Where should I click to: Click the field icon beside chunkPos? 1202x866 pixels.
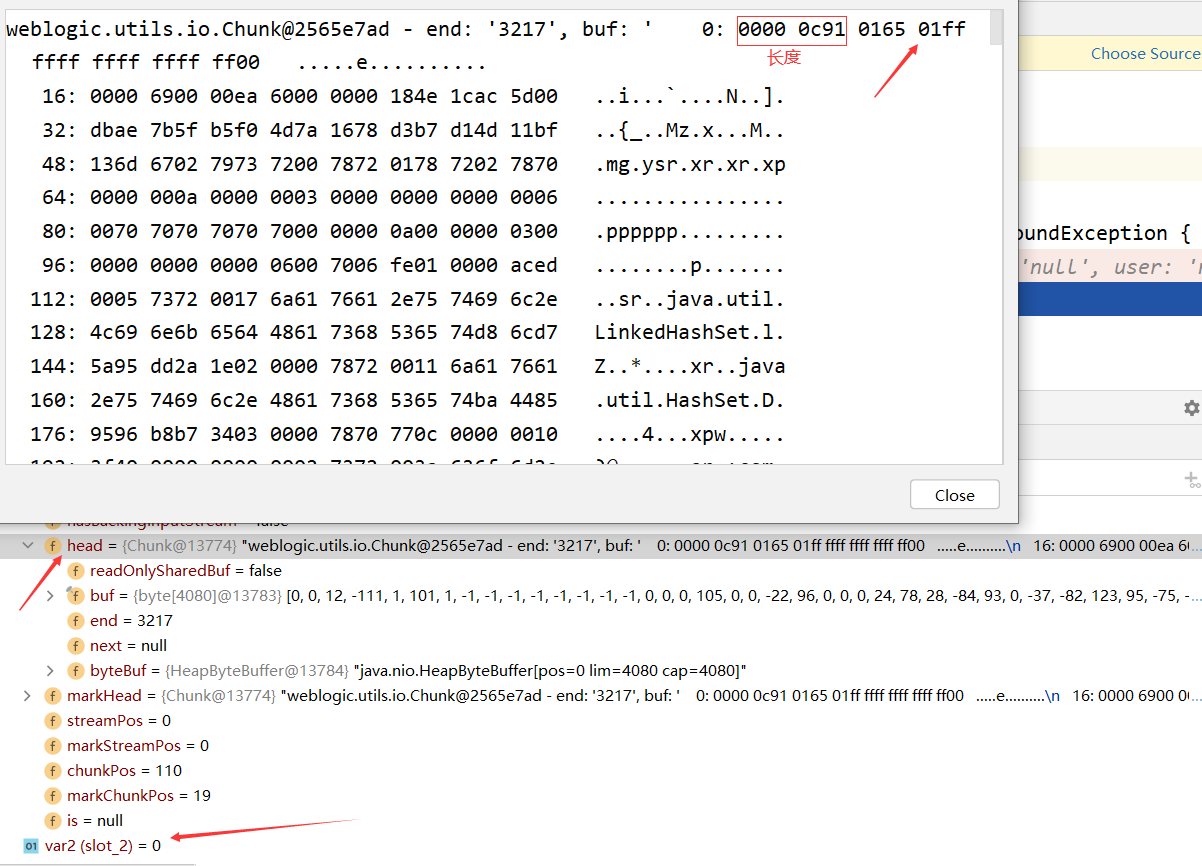pyautogui.click(x=52, y=771)
